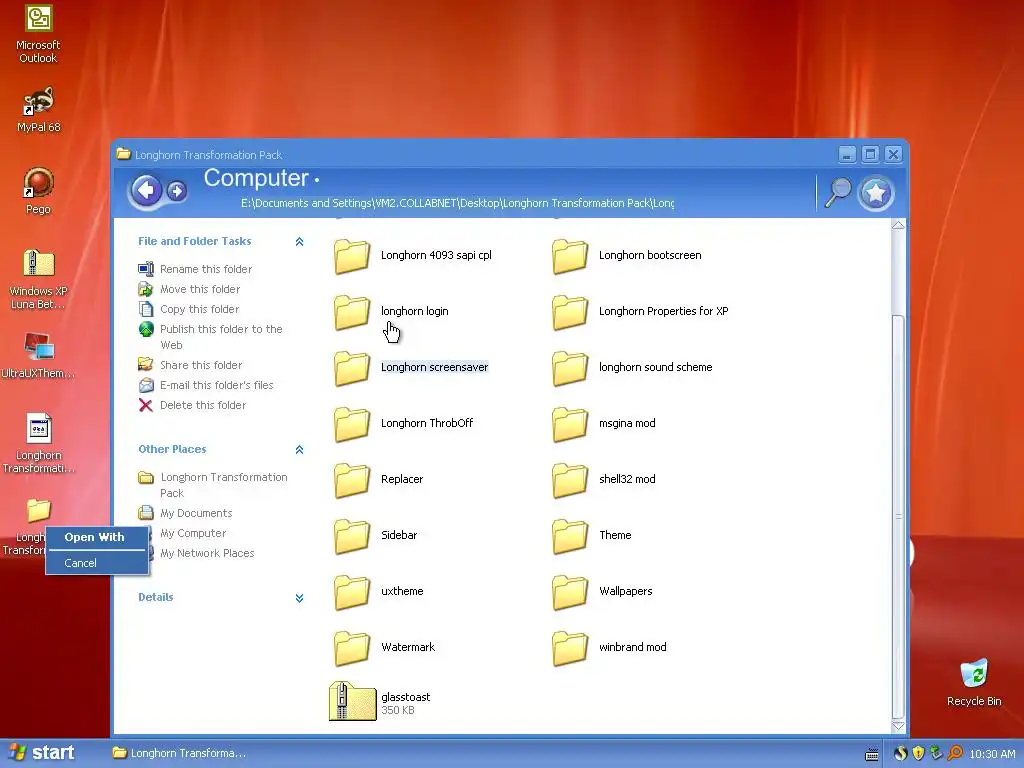Viewport: 1024px width, 768px height.
Task: Select the Wallpapers folder icon
Action: click(x=570, y=592)
